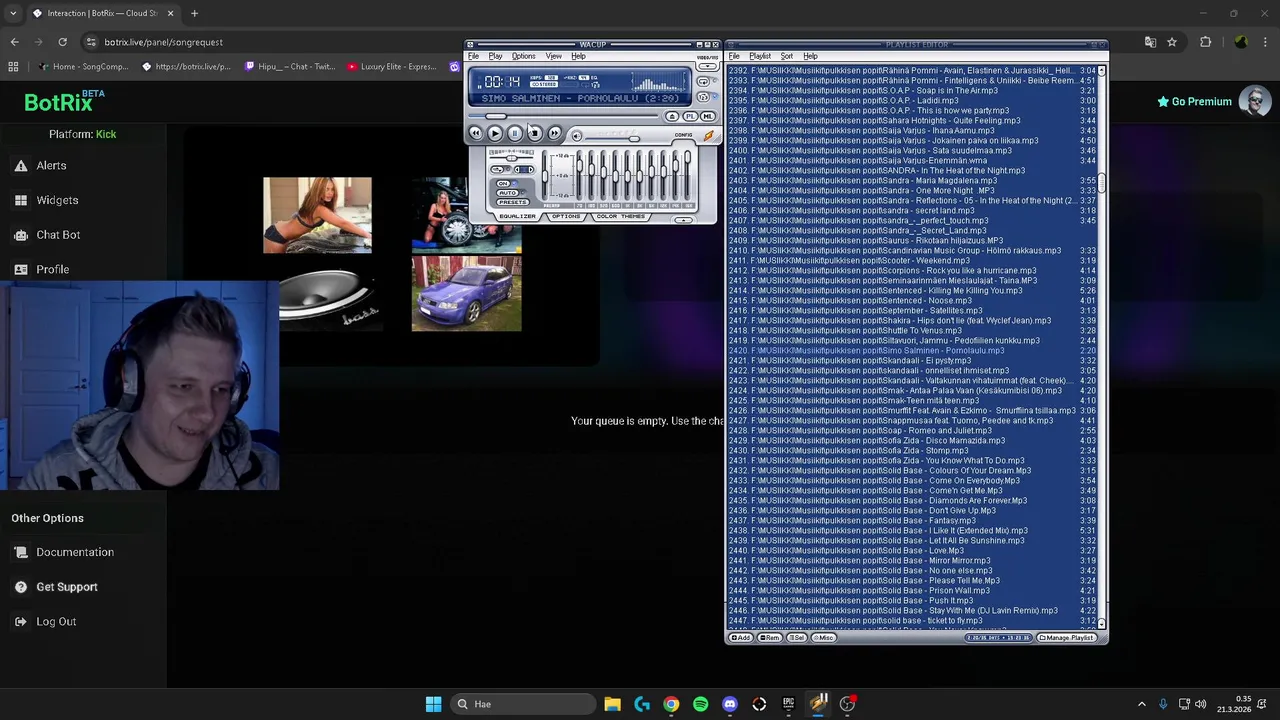
Task: Select playlist entry 'Solid Base - Mirror Mirror.mp3'
Action: (x=914, y=561)
